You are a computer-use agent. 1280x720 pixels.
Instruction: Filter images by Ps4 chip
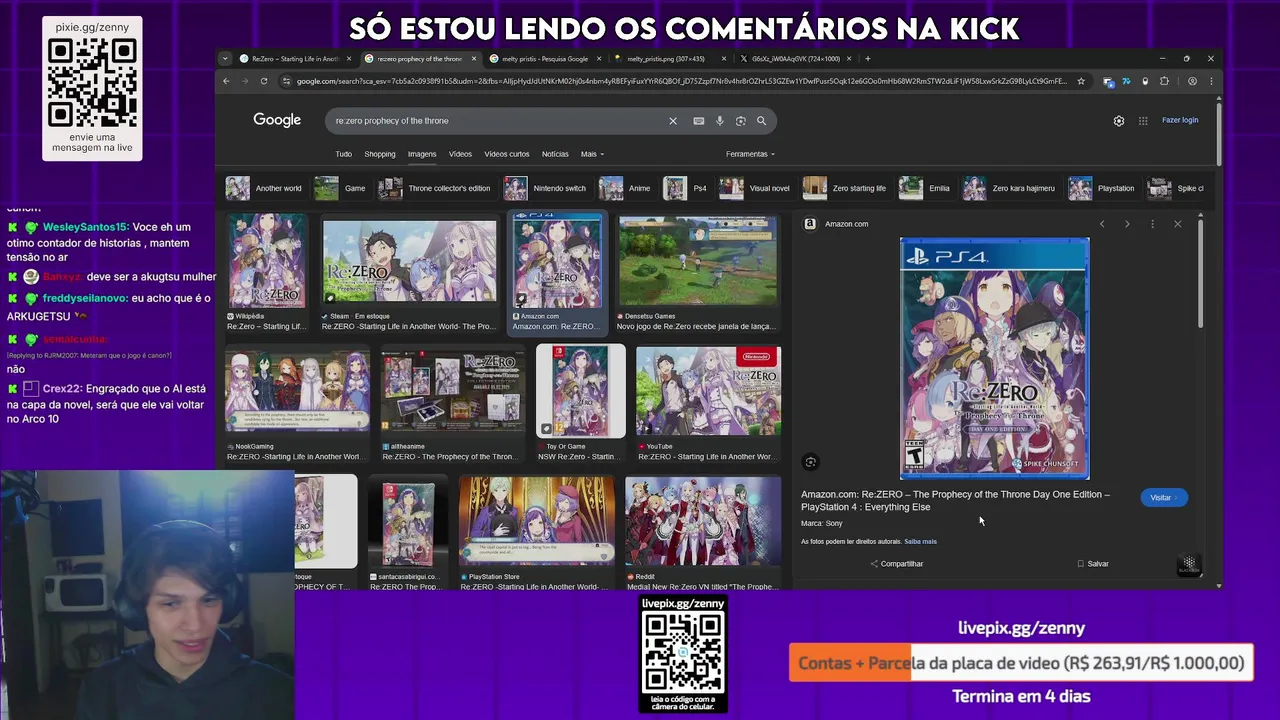pos(686,188)
